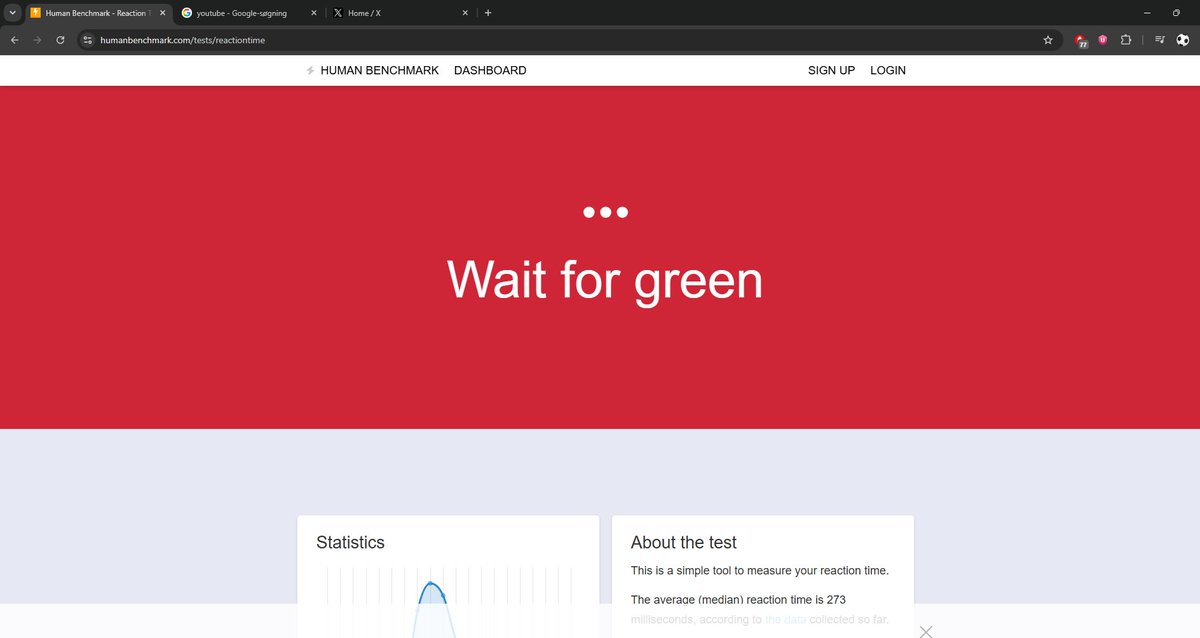
Task: Click the 'About the test' heading
Action: (683, 542)
